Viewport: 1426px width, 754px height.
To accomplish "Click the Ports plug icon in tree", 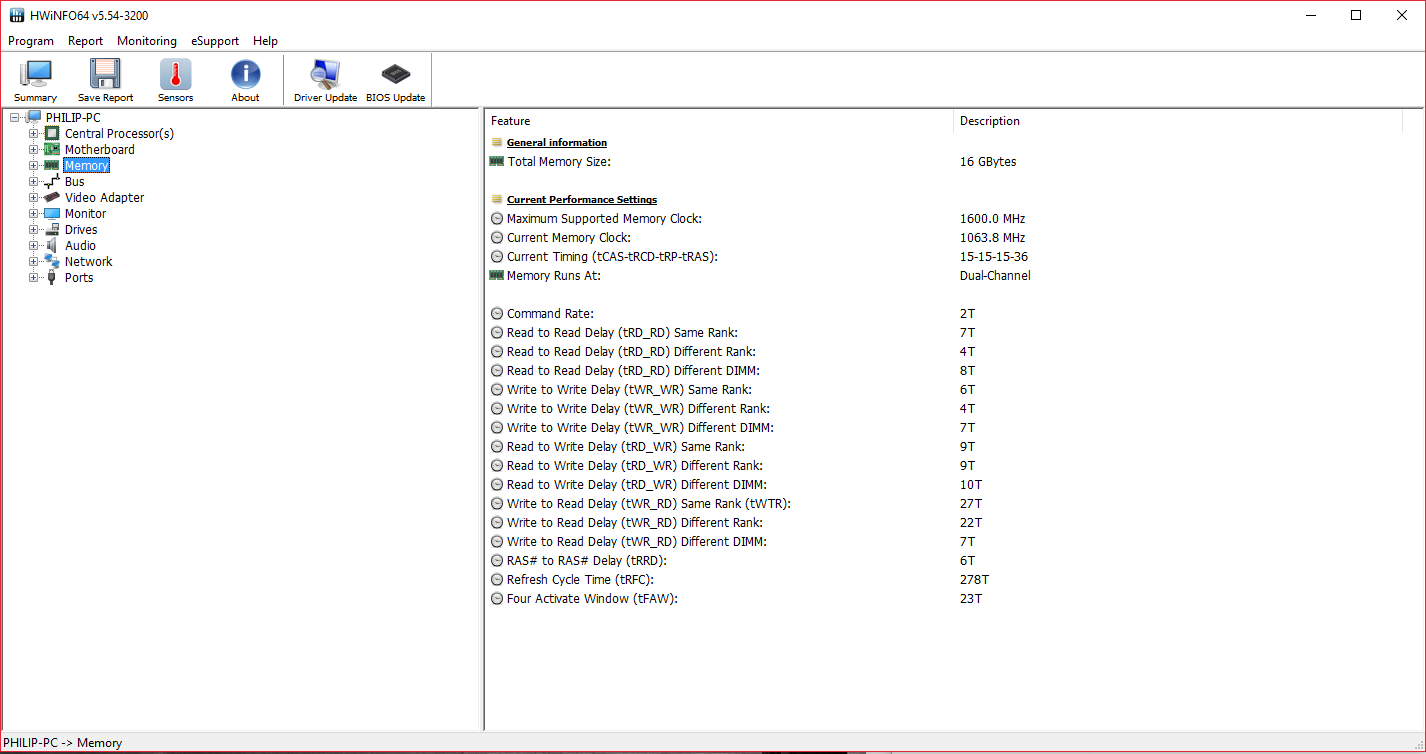I will point(52,277).
